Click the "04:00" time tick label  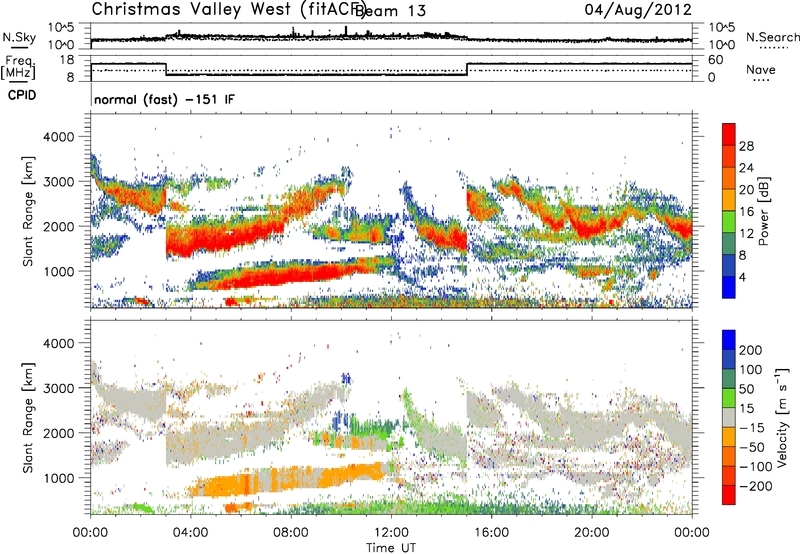190,533
